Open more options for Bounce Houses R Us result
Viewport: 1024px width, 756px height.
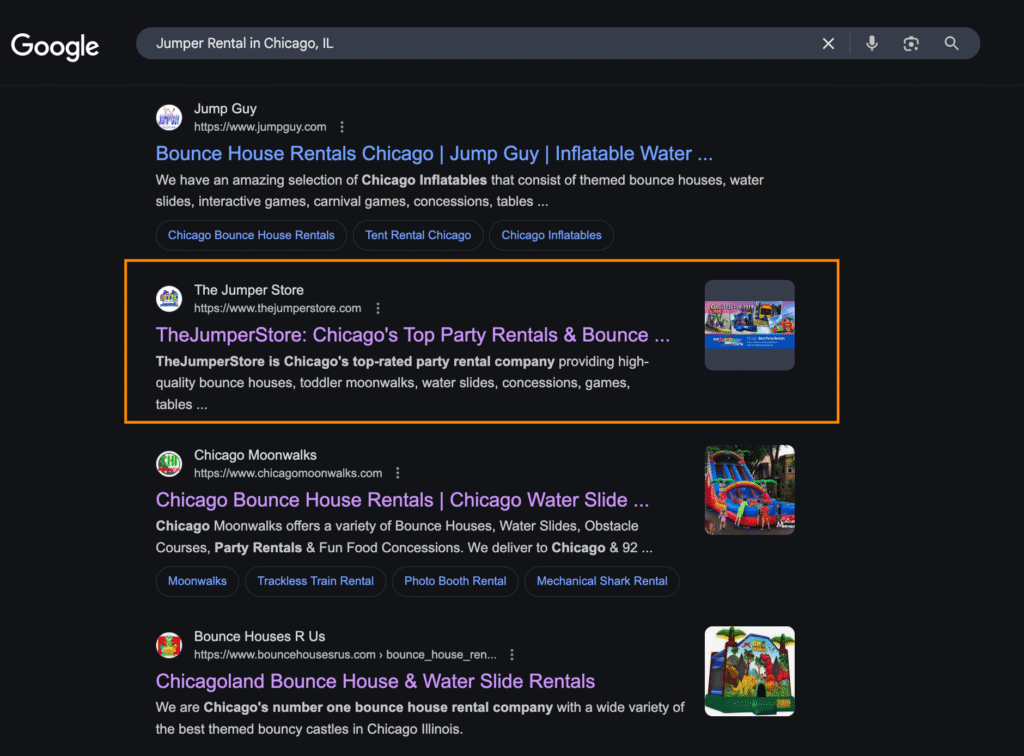point(512,654)
